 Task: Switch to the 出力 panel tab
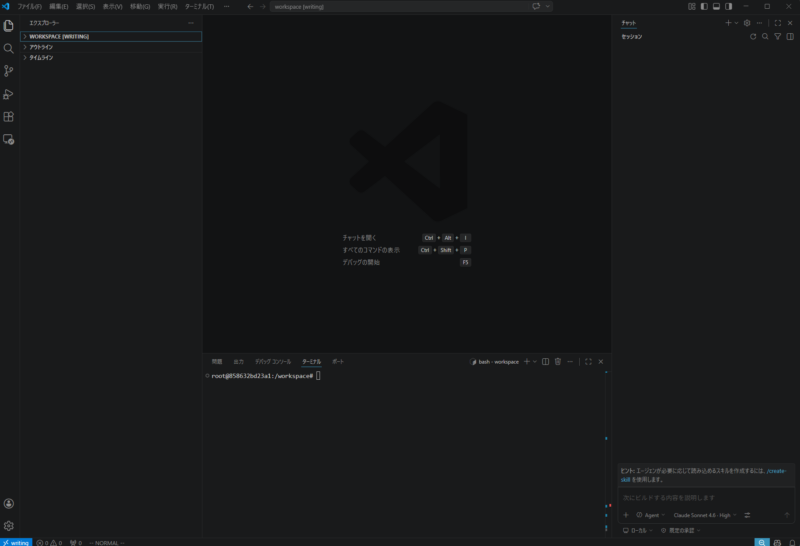[x=238, y=362]
